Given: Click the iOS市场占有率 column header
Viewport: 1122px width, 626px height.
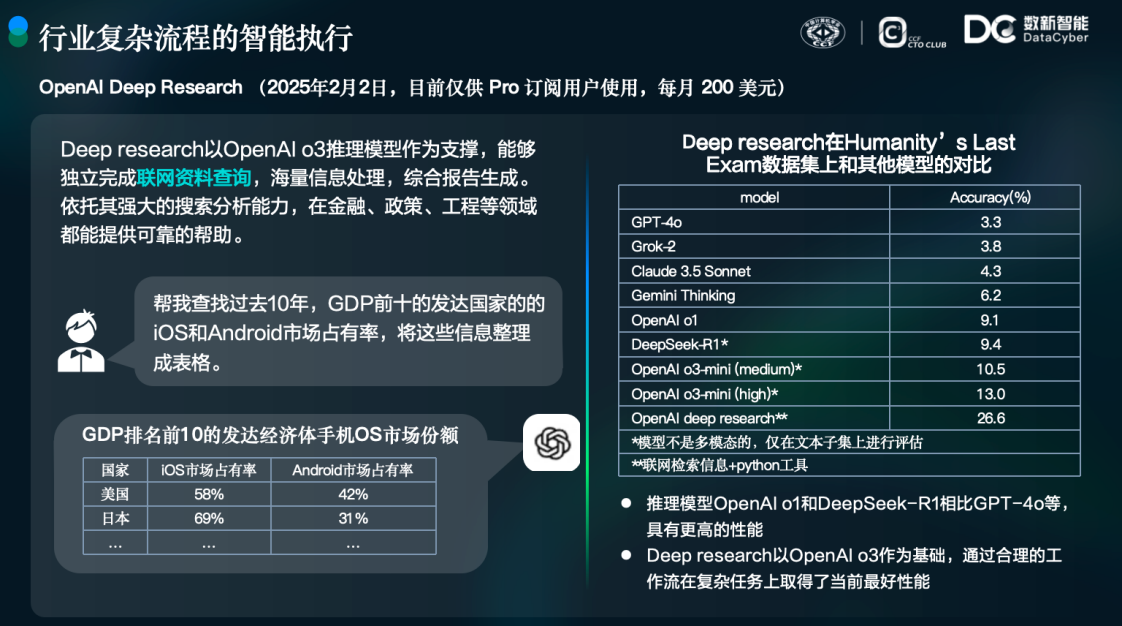Looking at the screenshot, I should tap(209, 470).
